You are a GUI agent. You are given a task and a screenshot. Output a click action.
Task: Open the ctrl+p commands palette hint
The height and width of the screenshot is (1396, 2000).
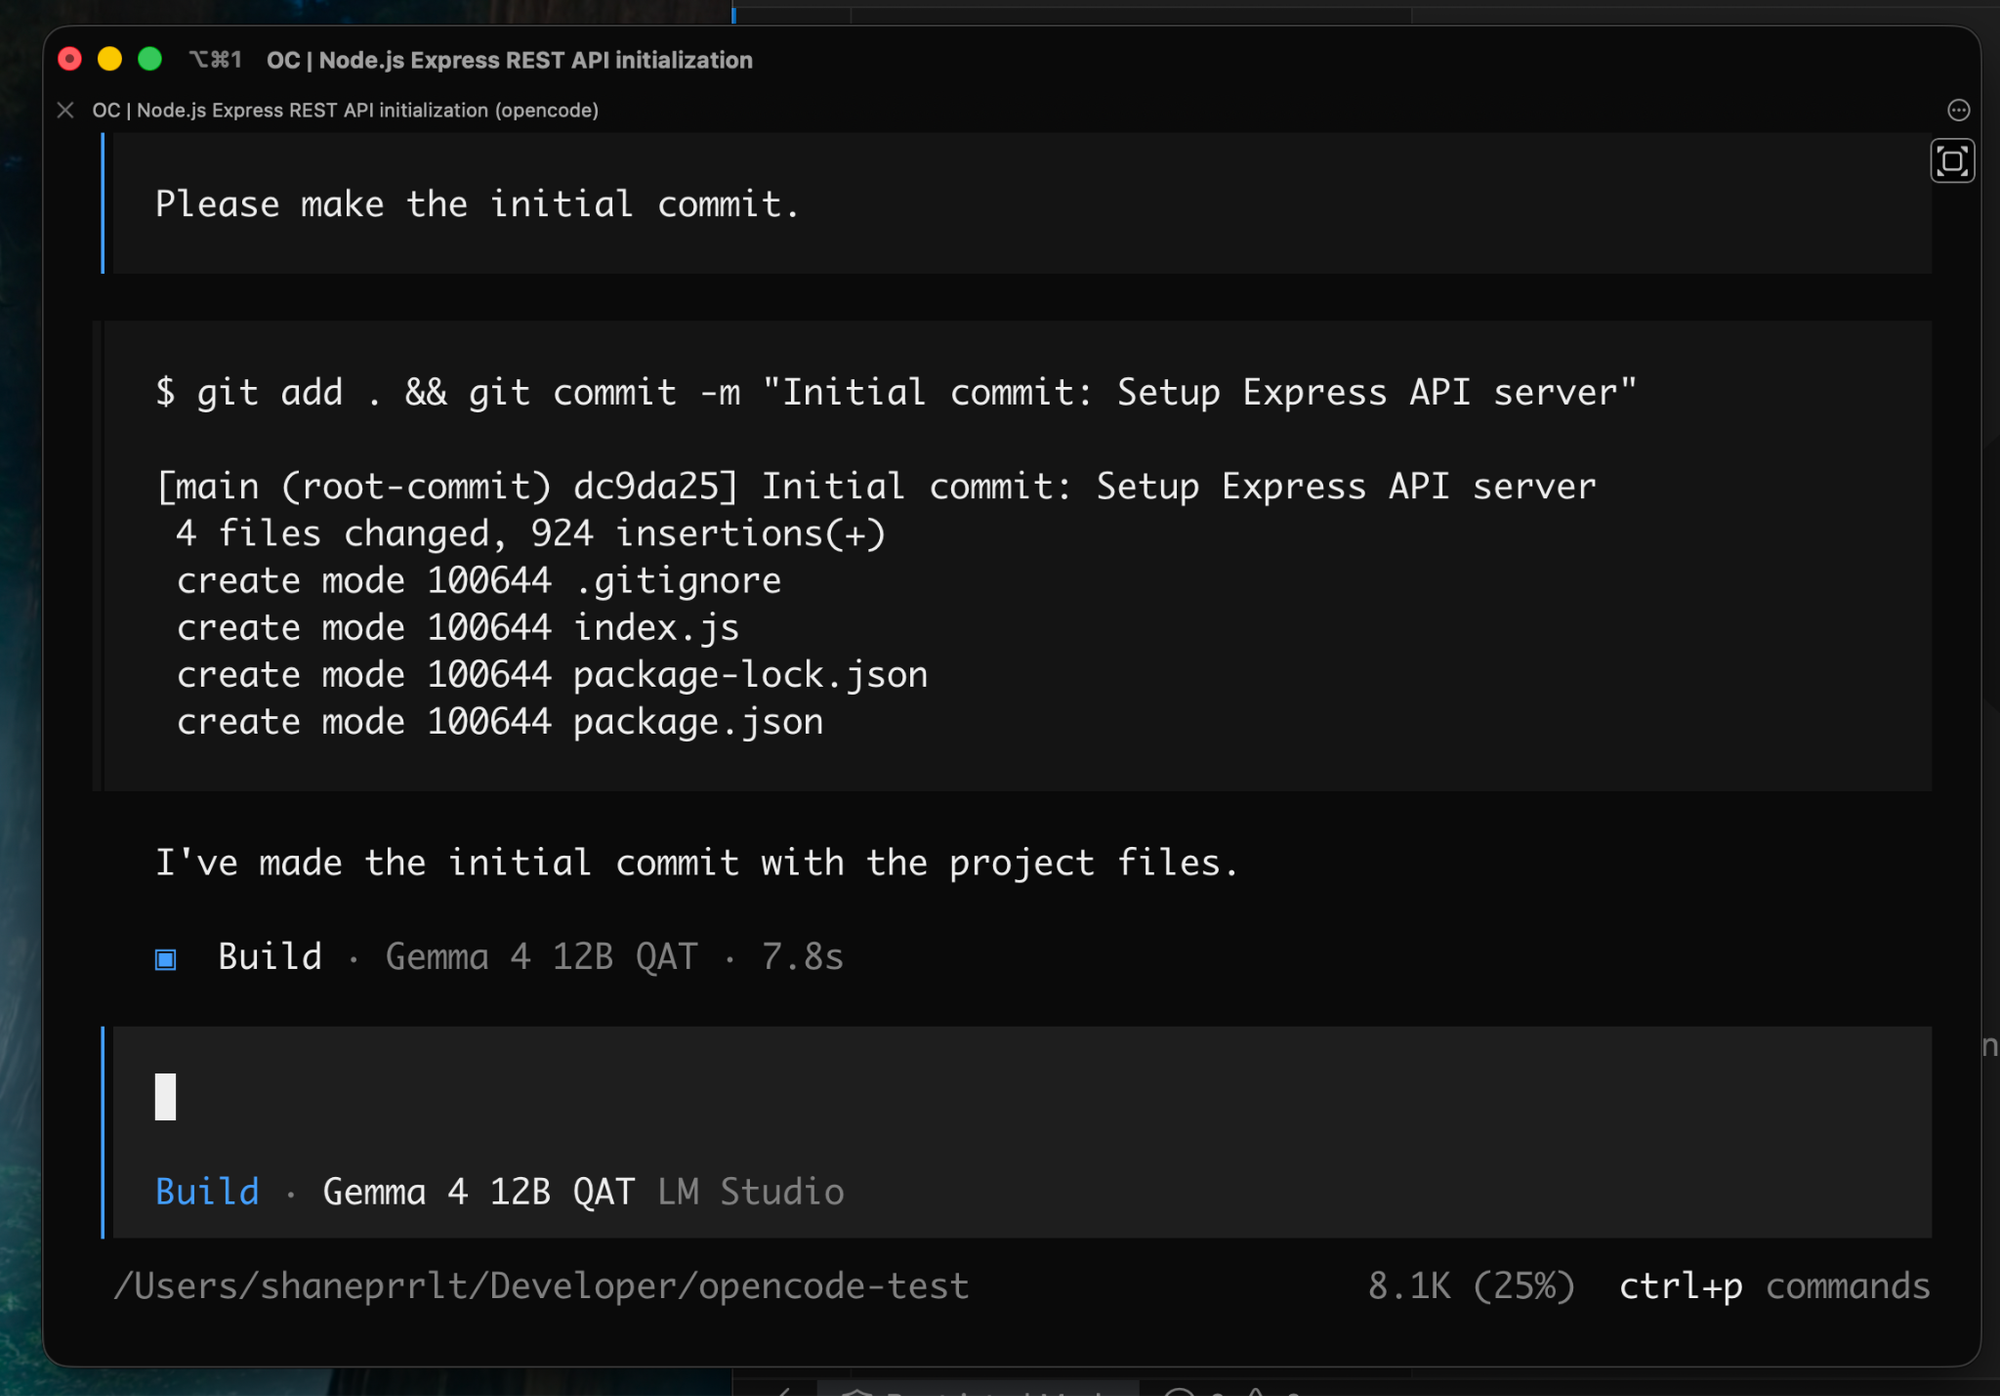[1775, 1286]
